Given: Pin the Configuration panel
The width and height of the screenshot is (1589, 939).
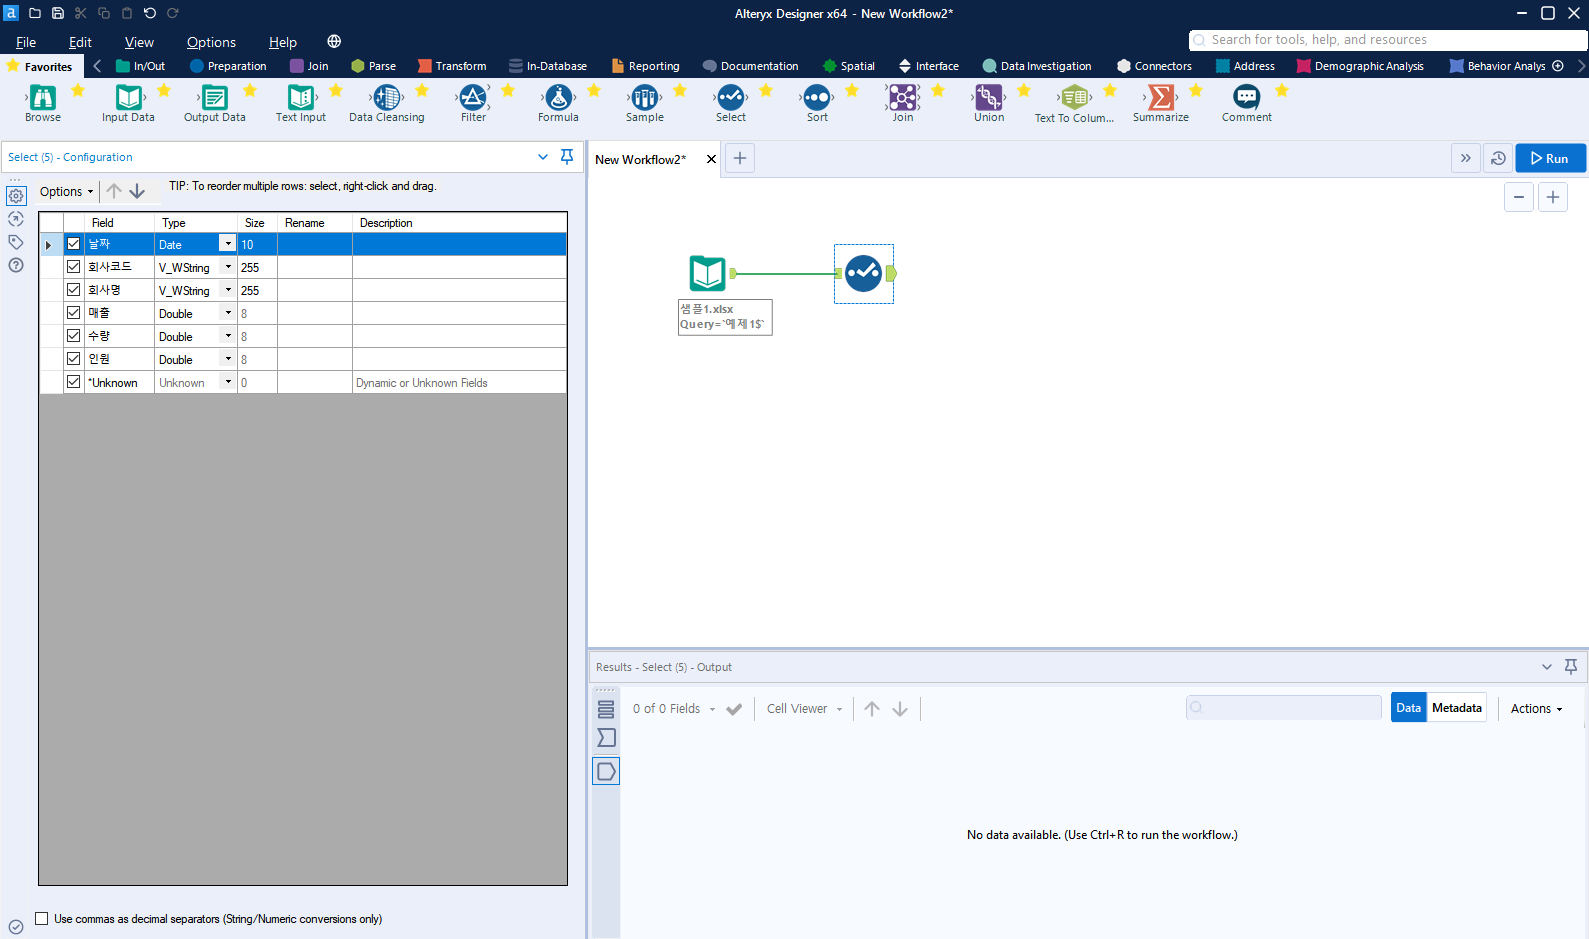Looking at the screenshot, I should coord(567,157).
